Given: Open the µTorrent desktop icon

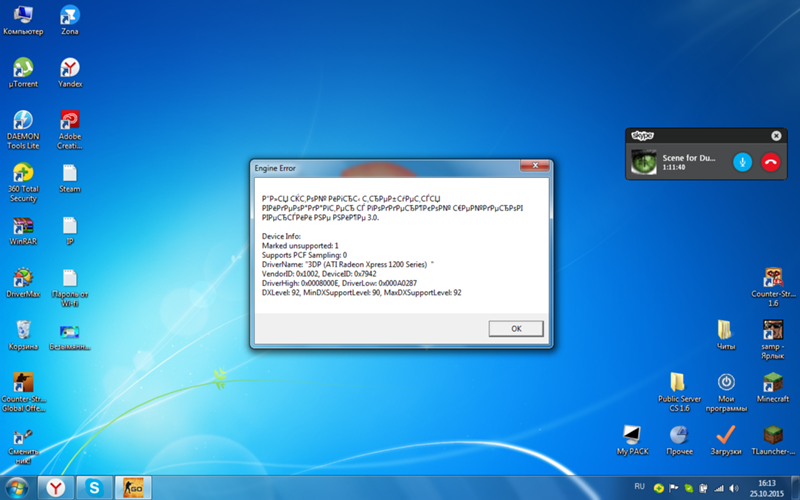Looking at the screenshot, I should coord(22,68).
